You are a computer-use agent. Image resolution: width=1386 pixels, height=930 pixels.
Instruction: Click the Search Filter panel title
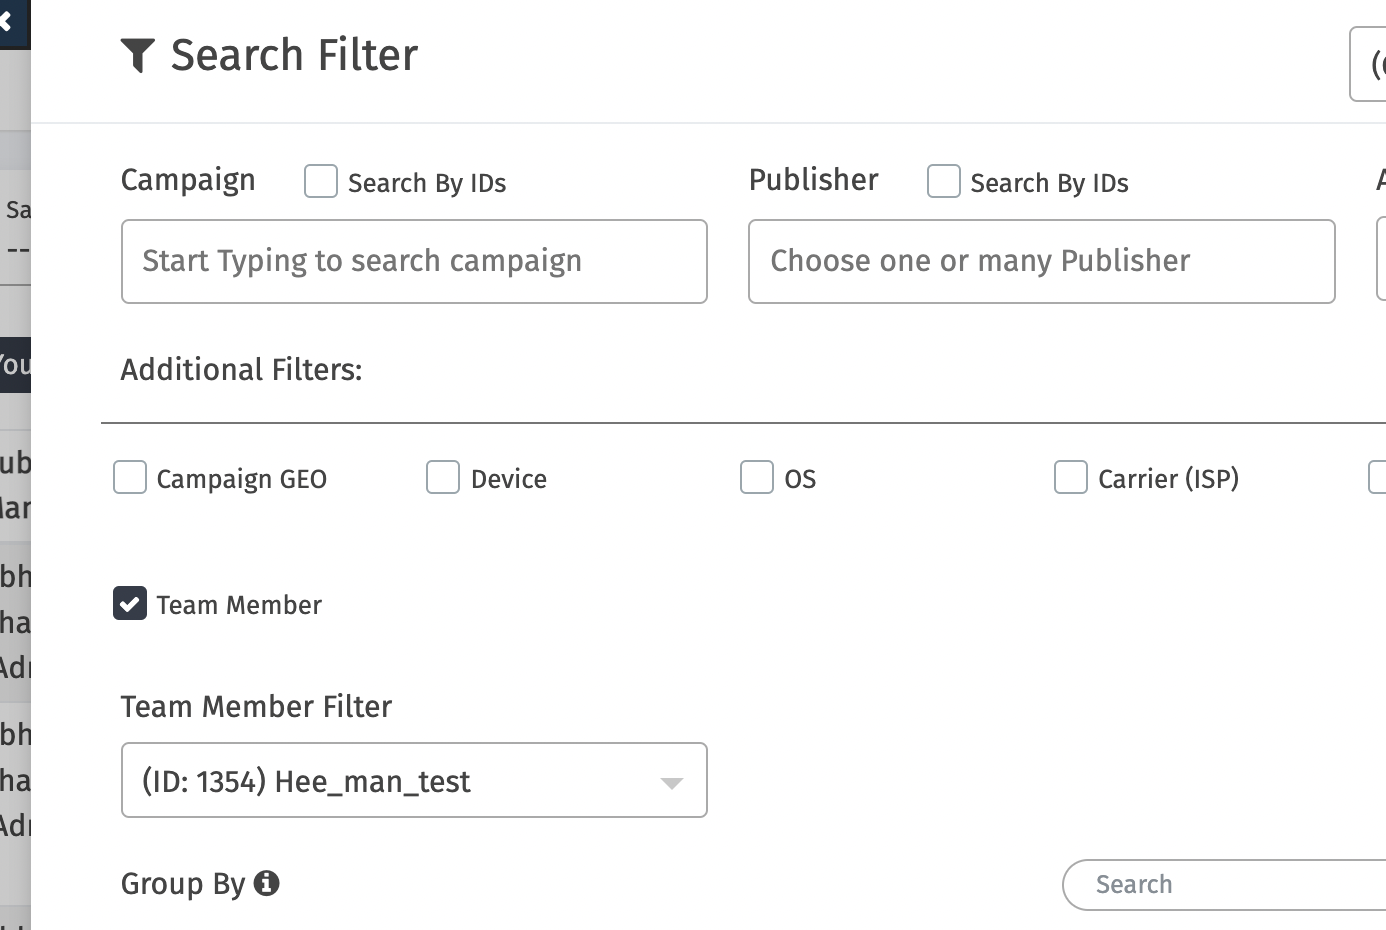pyautogui.click(x=295, y=55)
